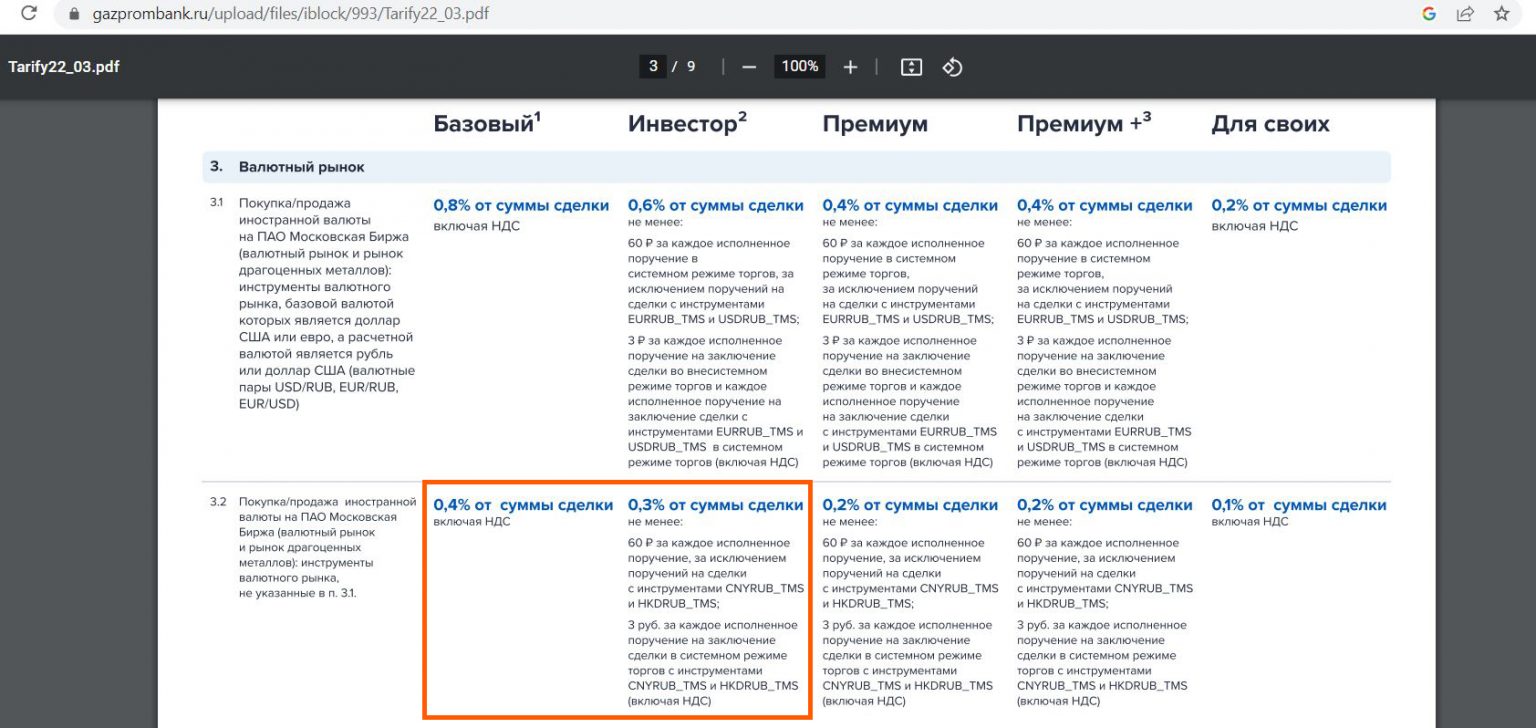Click 0,1% от суммы сделки in Для своих

(1299, 505)
